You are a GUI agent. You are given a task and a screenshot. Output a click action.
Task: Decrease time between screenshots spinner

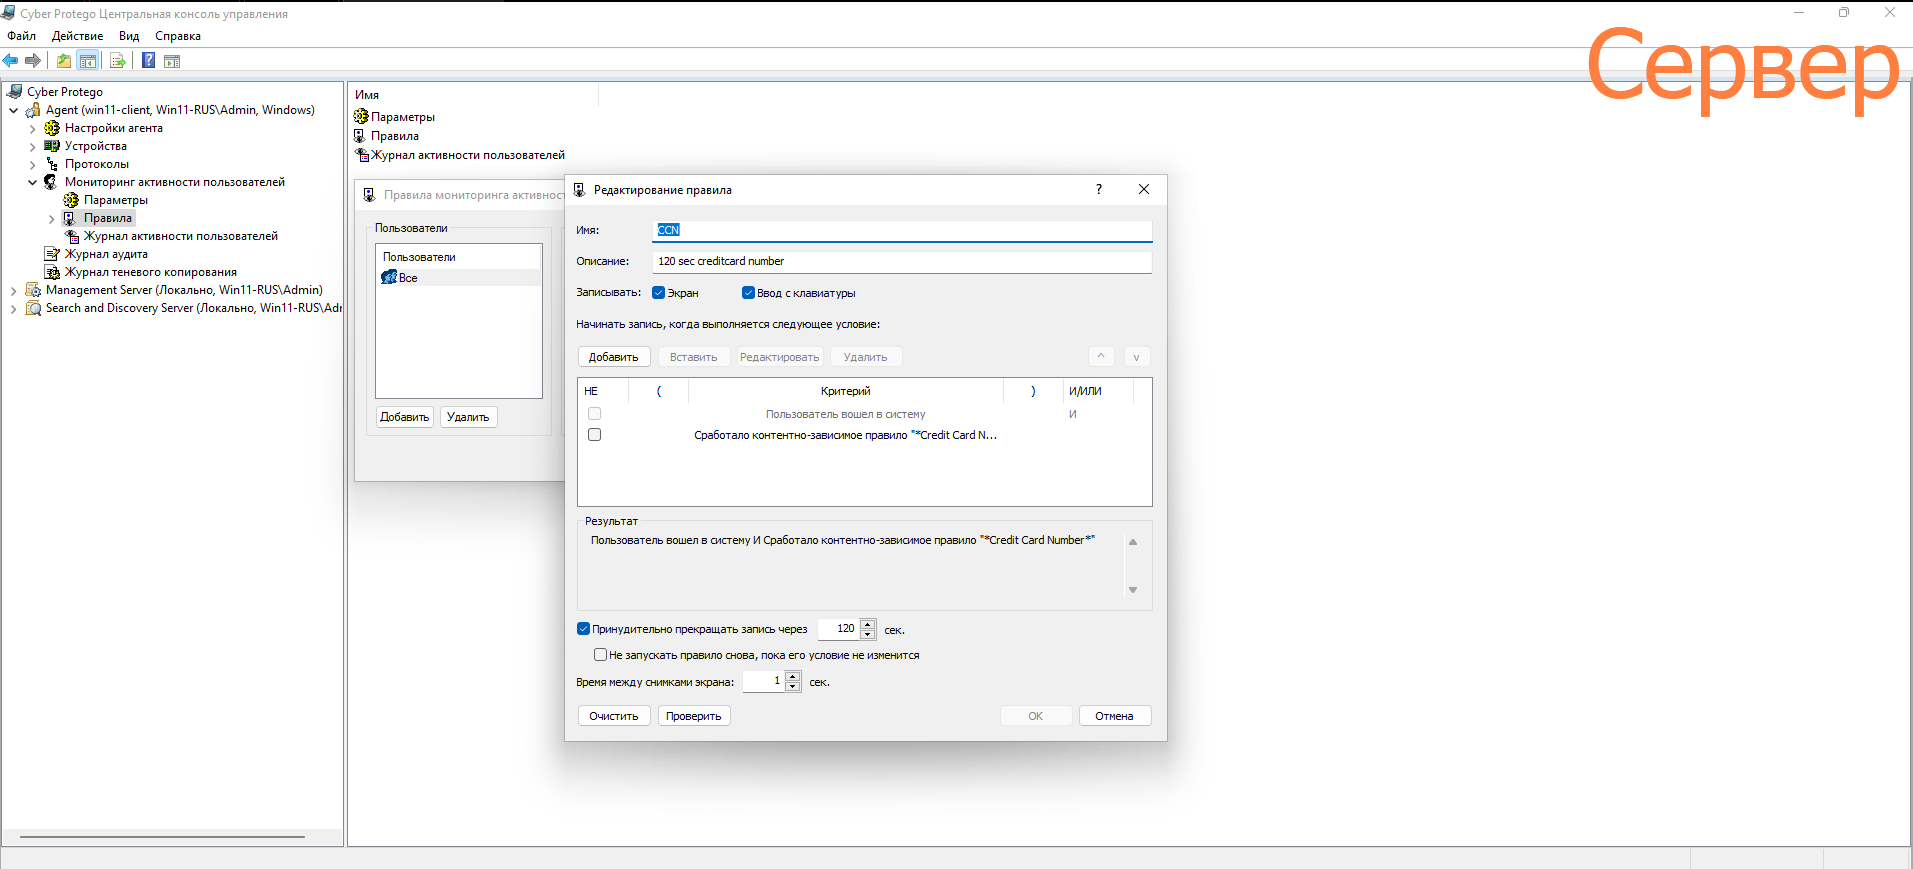coord(793,687)
